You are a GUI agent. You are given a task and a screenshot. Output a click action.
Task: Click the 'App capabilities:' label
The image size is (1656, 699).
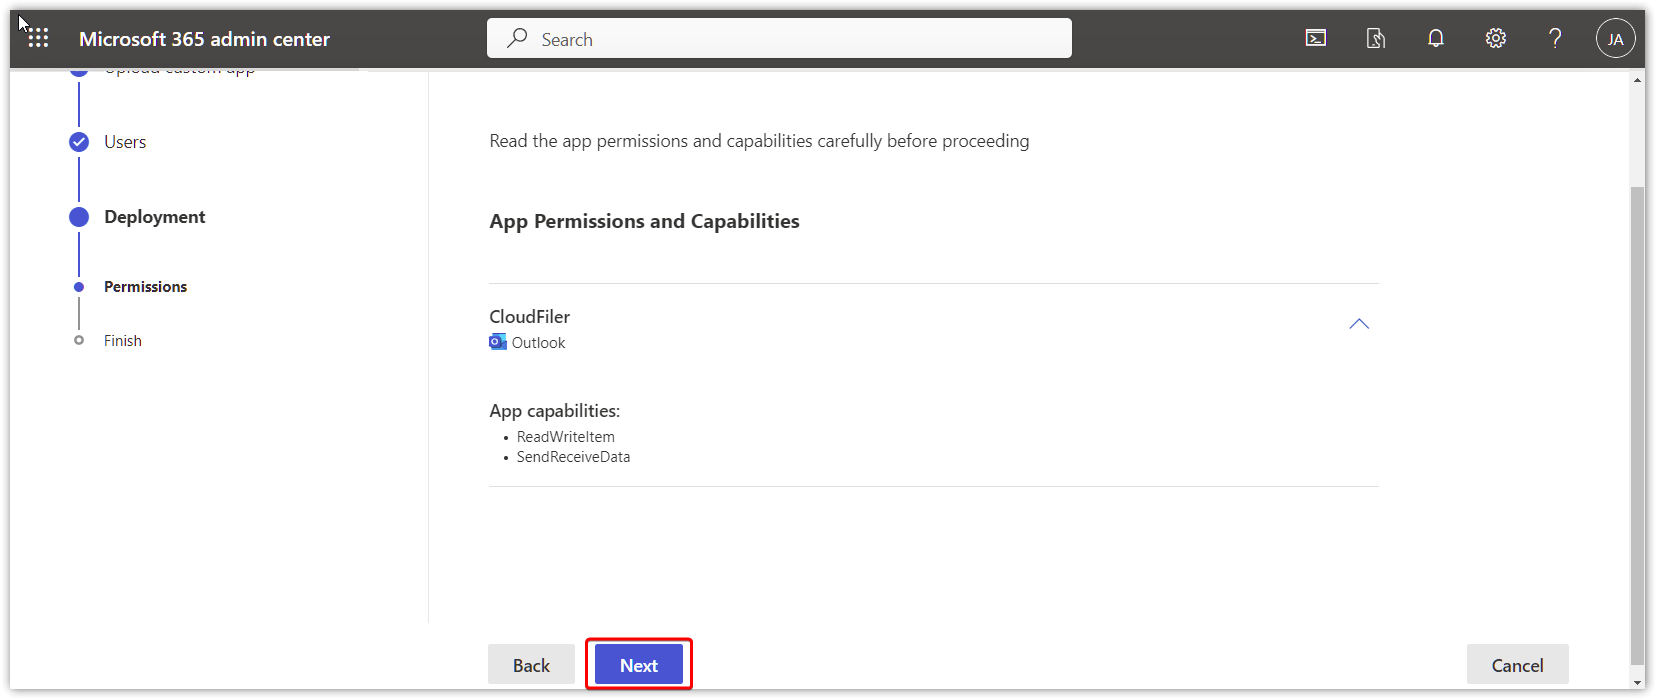point(554,411)
